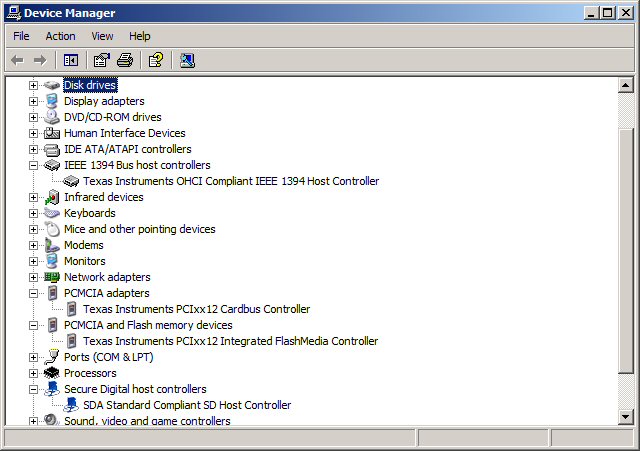Expand the Network adapters node
Image resolution: width=640 pixels, height=451 pixels.
coord(33,278)
